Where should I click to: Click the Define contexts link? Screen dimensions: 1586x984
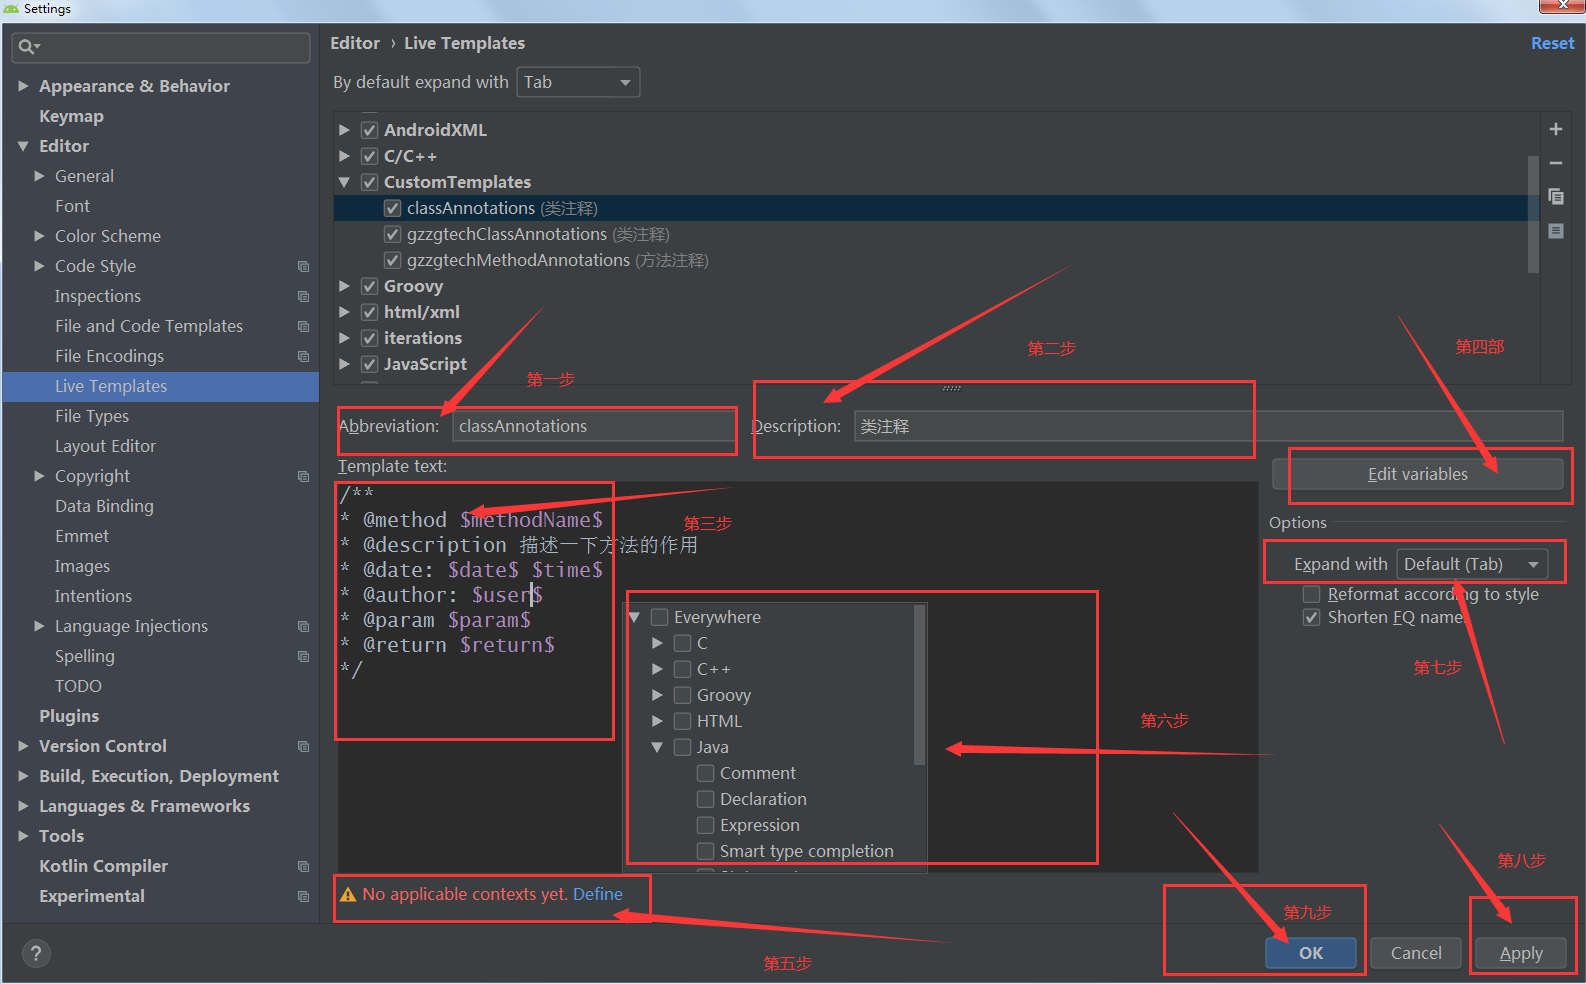tap(598, 894)
